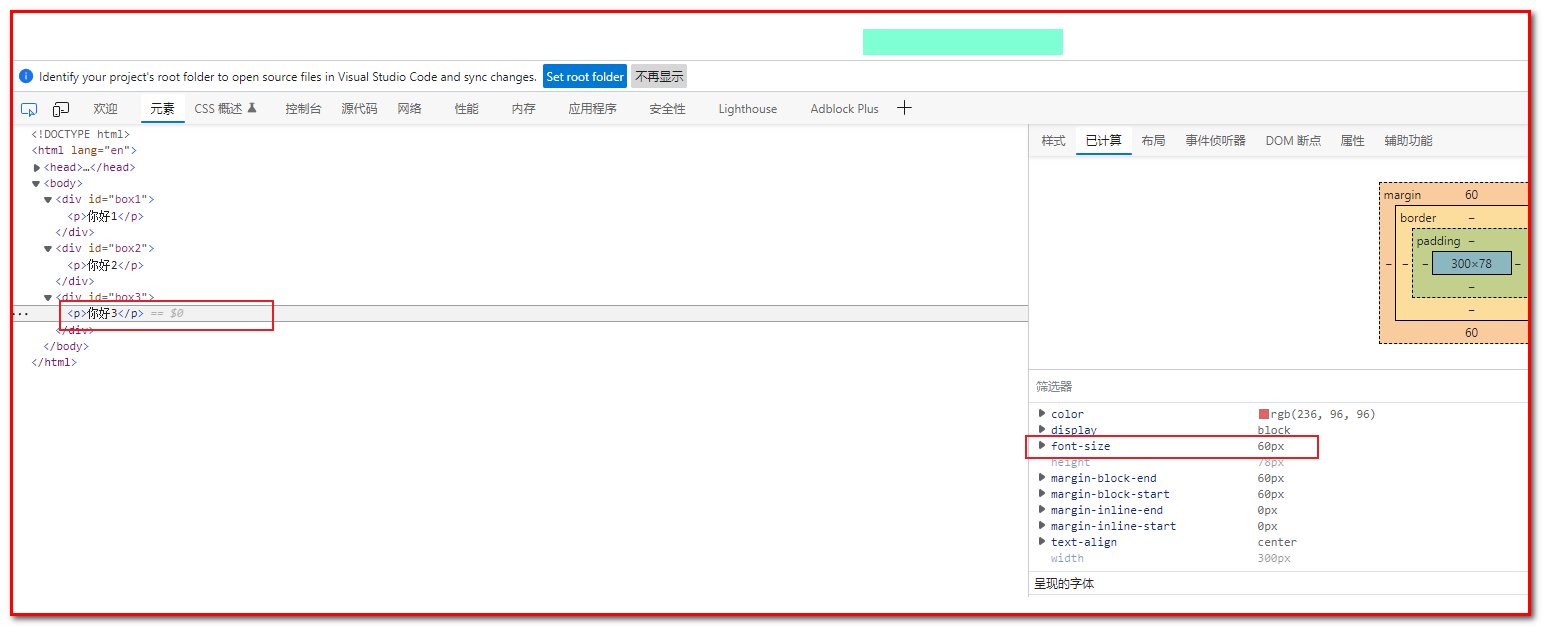Image resolution: width=1542 pixels, height=627 pixels.
Task: Select the 已计算 side tab
Action: point(1104,141)
